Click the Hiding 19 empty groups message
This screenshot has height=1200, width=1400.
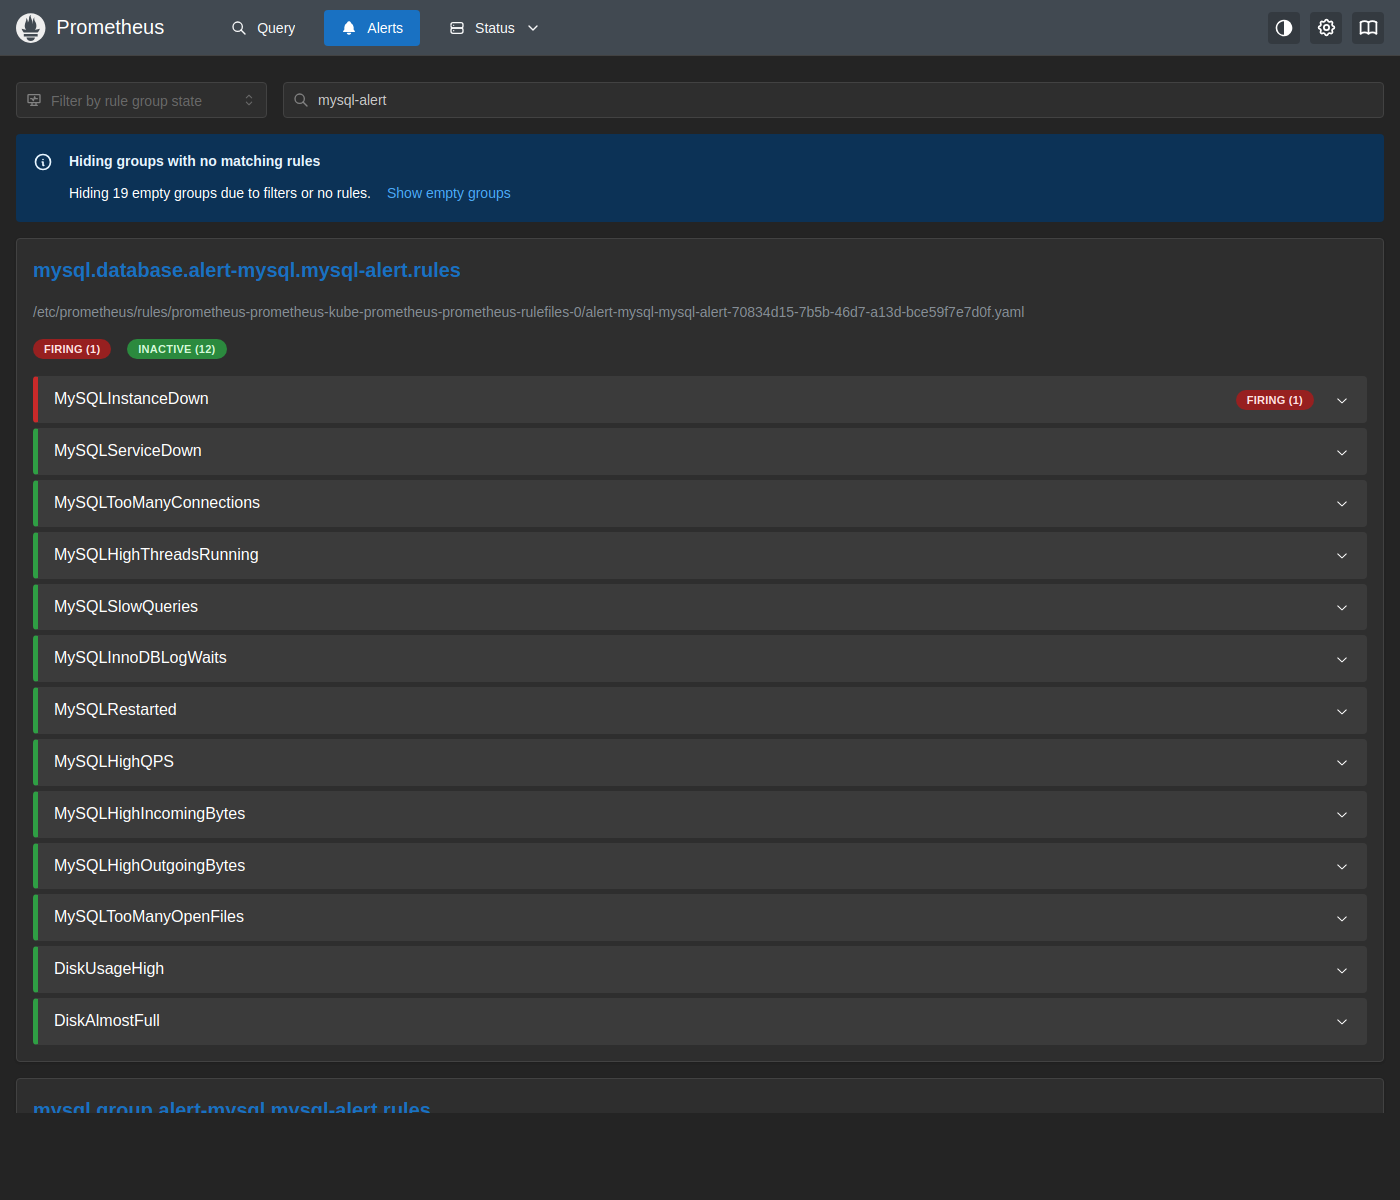click(220, 193)
